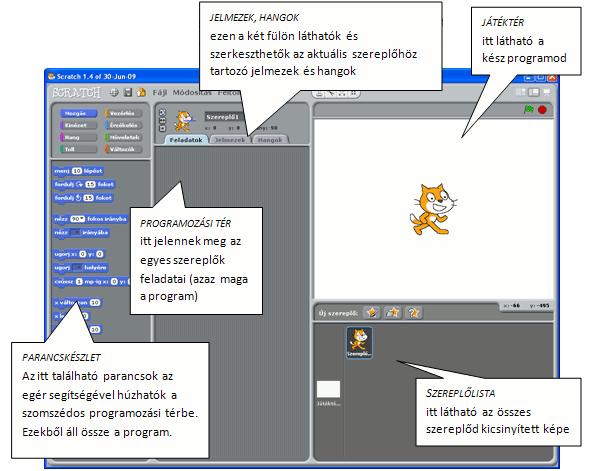Click the 'csússz 1 mp-ig' block

[91, 282]
